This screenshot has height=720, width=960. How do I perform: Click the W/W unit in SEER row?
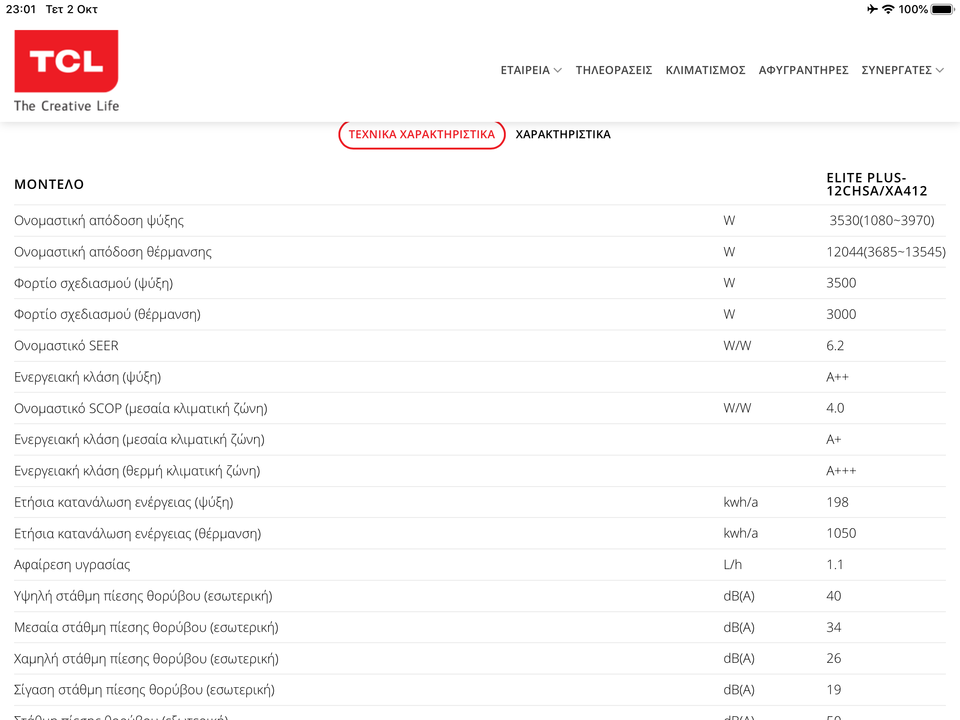737,346
